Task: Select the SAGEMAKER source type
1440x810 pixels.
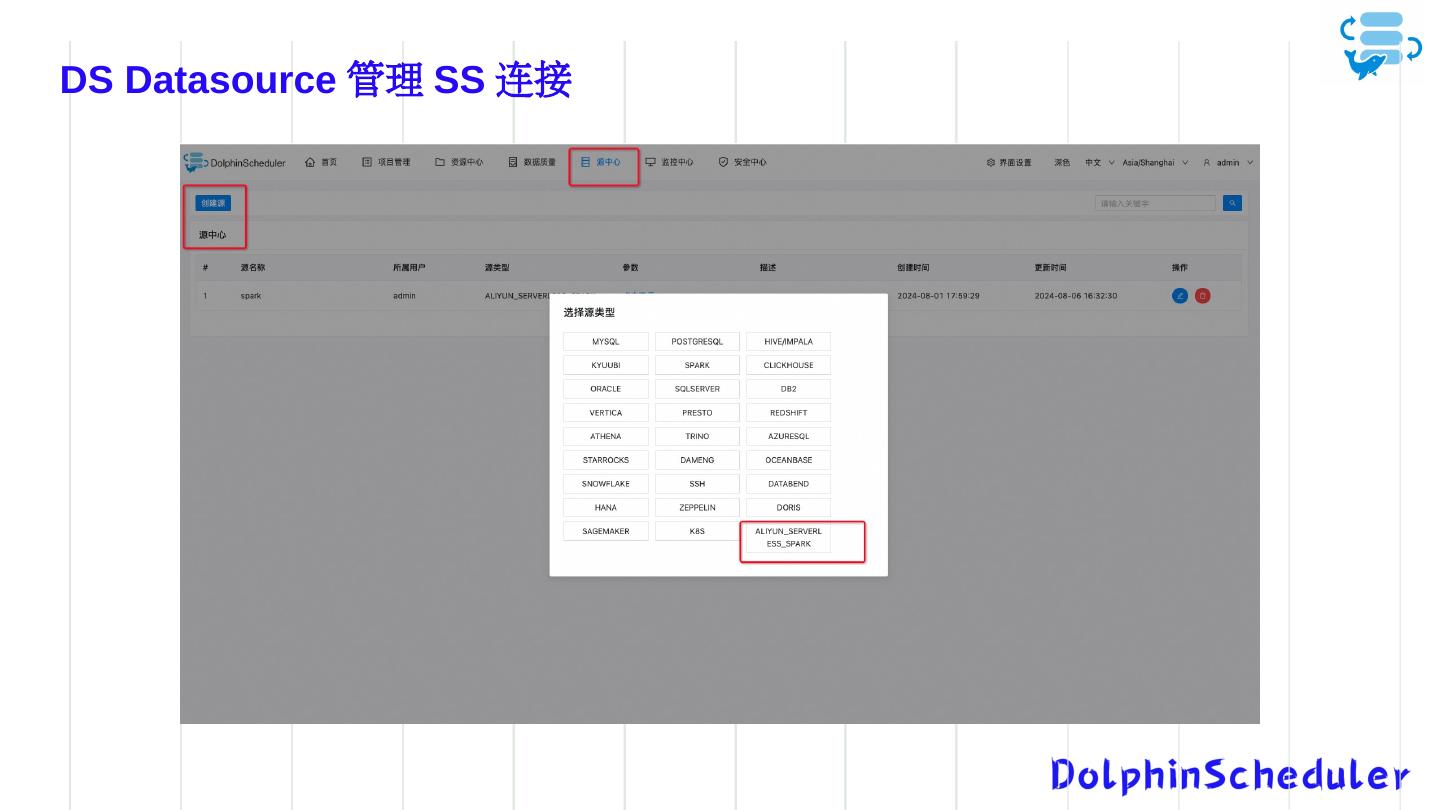Action: tap(606, 531)
